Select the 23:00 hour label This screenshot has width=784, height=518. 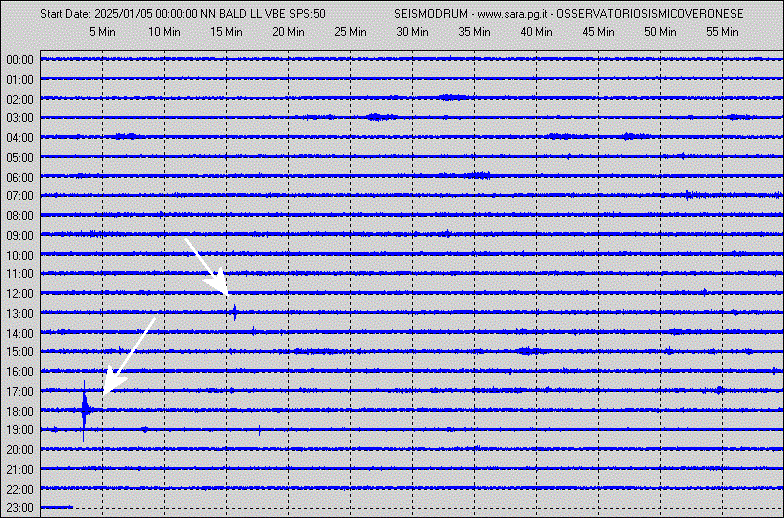click(20, 508)
